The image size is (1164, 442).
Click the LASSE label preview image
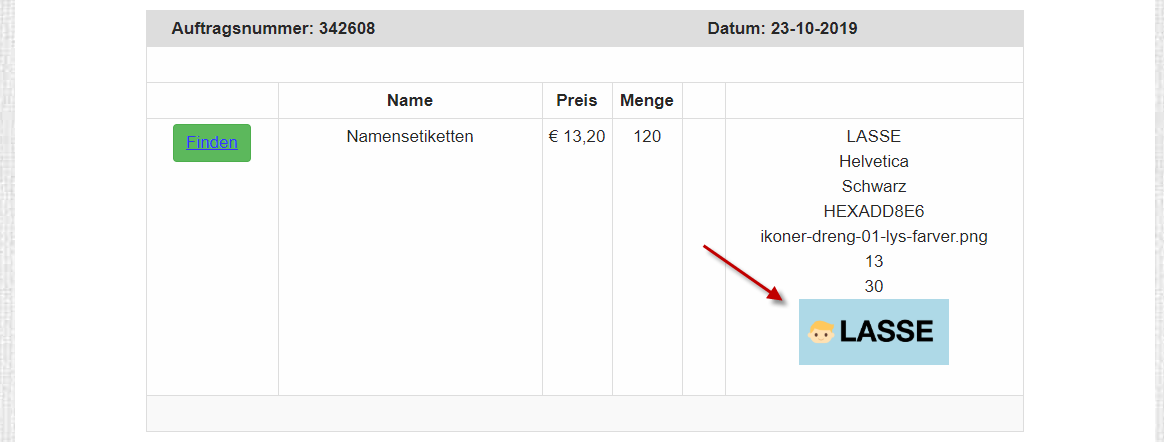coord(874,332)
